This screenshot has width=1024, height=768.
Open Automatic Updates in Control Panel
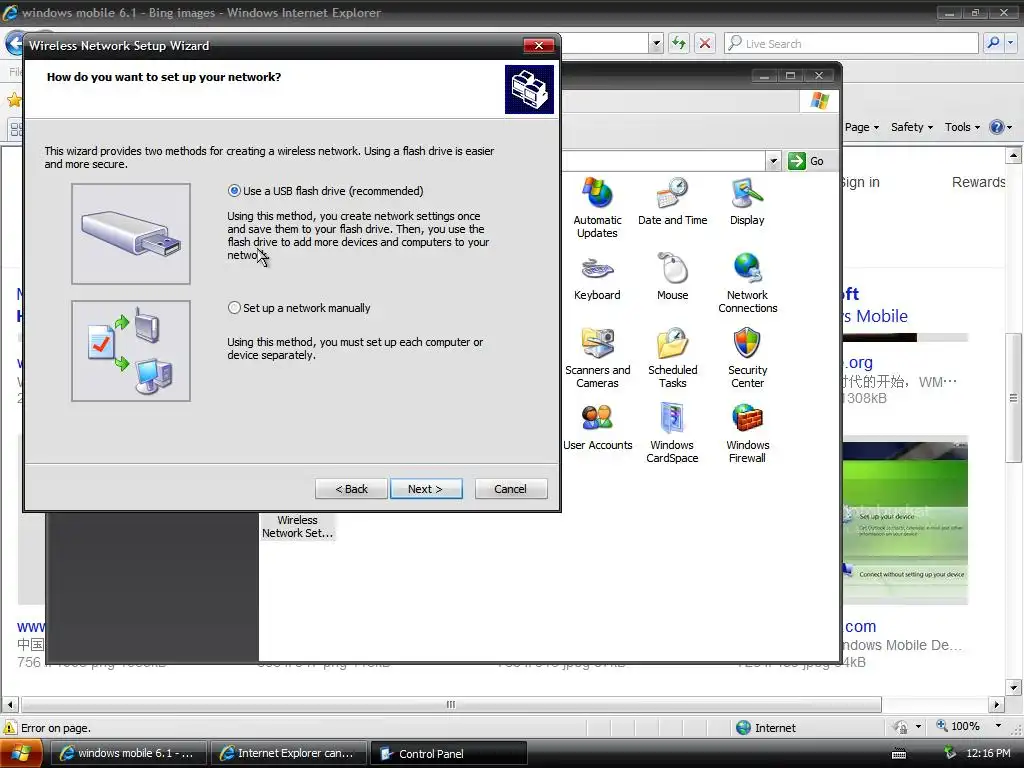[x=597, y=208]
